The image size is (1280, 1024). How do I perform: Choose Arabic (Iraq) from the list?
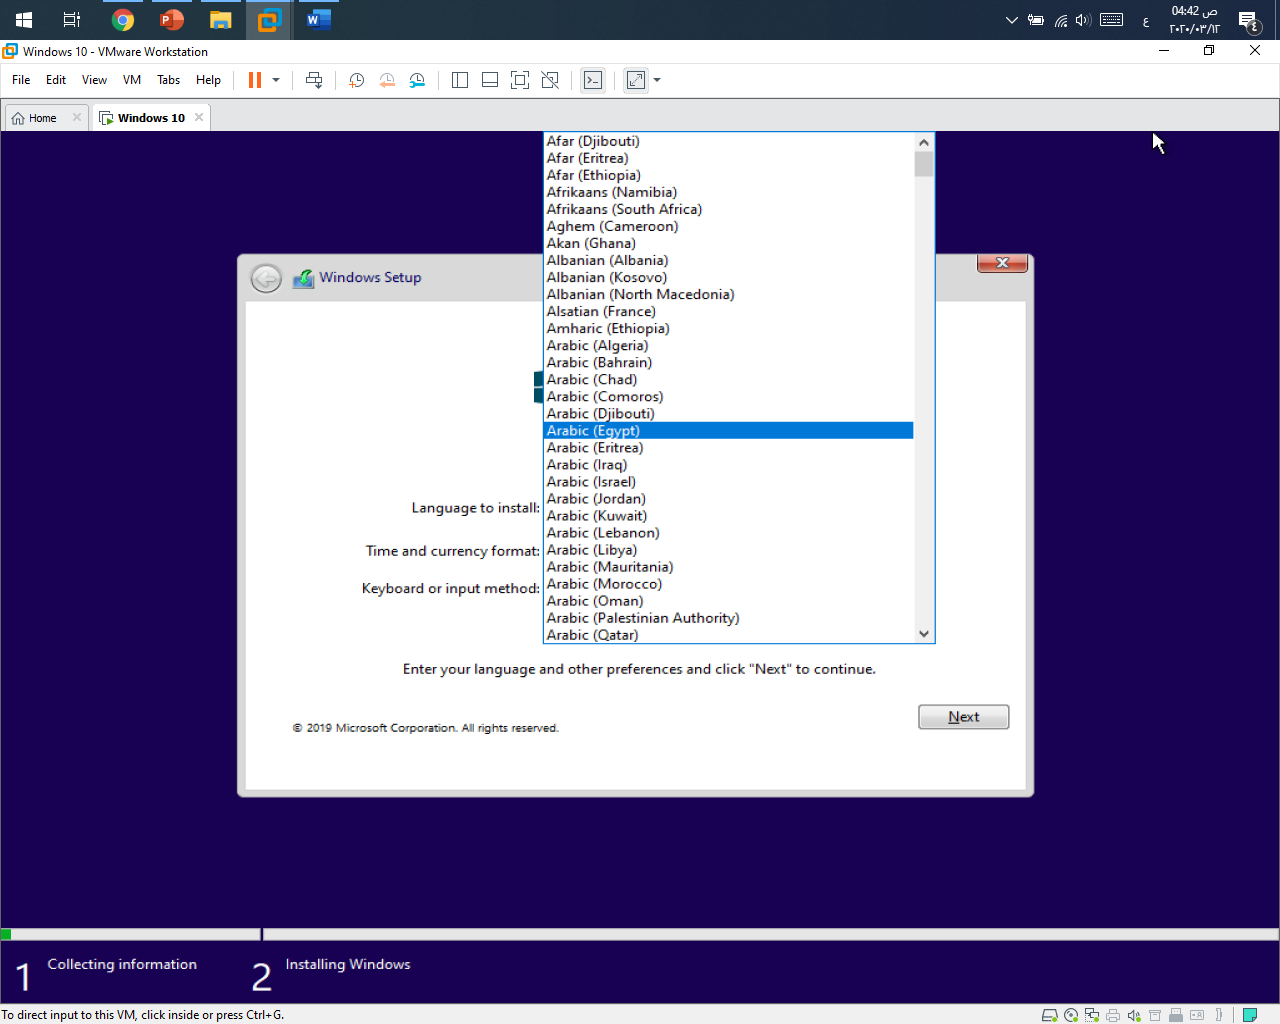[x=729, y=465]
